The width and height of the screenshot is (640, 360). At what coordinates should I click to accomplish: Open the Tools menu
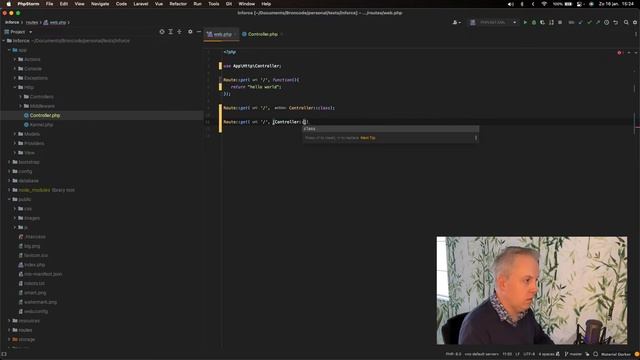(x=214, y=4)
